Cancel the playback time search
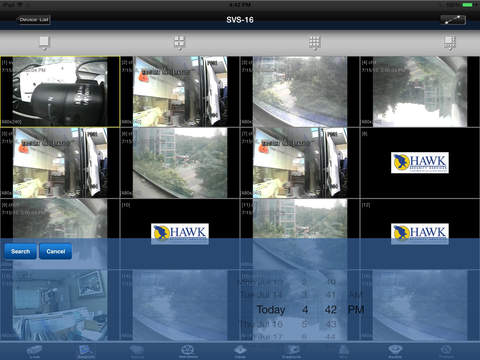 56,251
